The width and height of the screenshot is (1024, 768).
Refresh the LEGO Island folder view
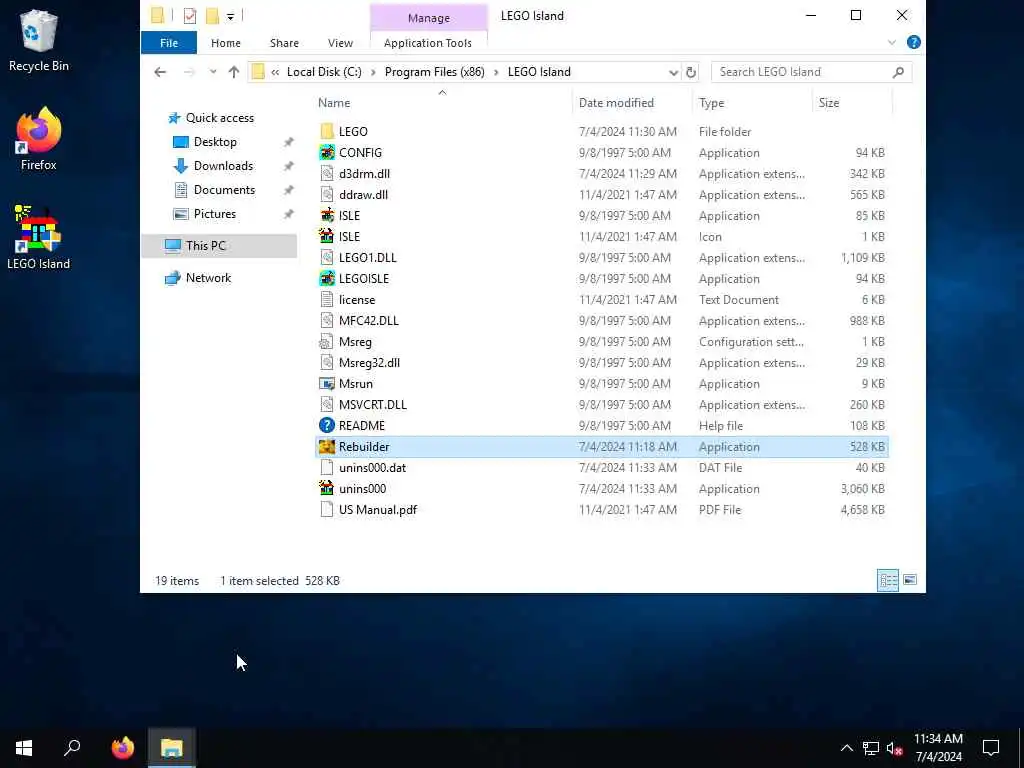click(x=691, y=72)
